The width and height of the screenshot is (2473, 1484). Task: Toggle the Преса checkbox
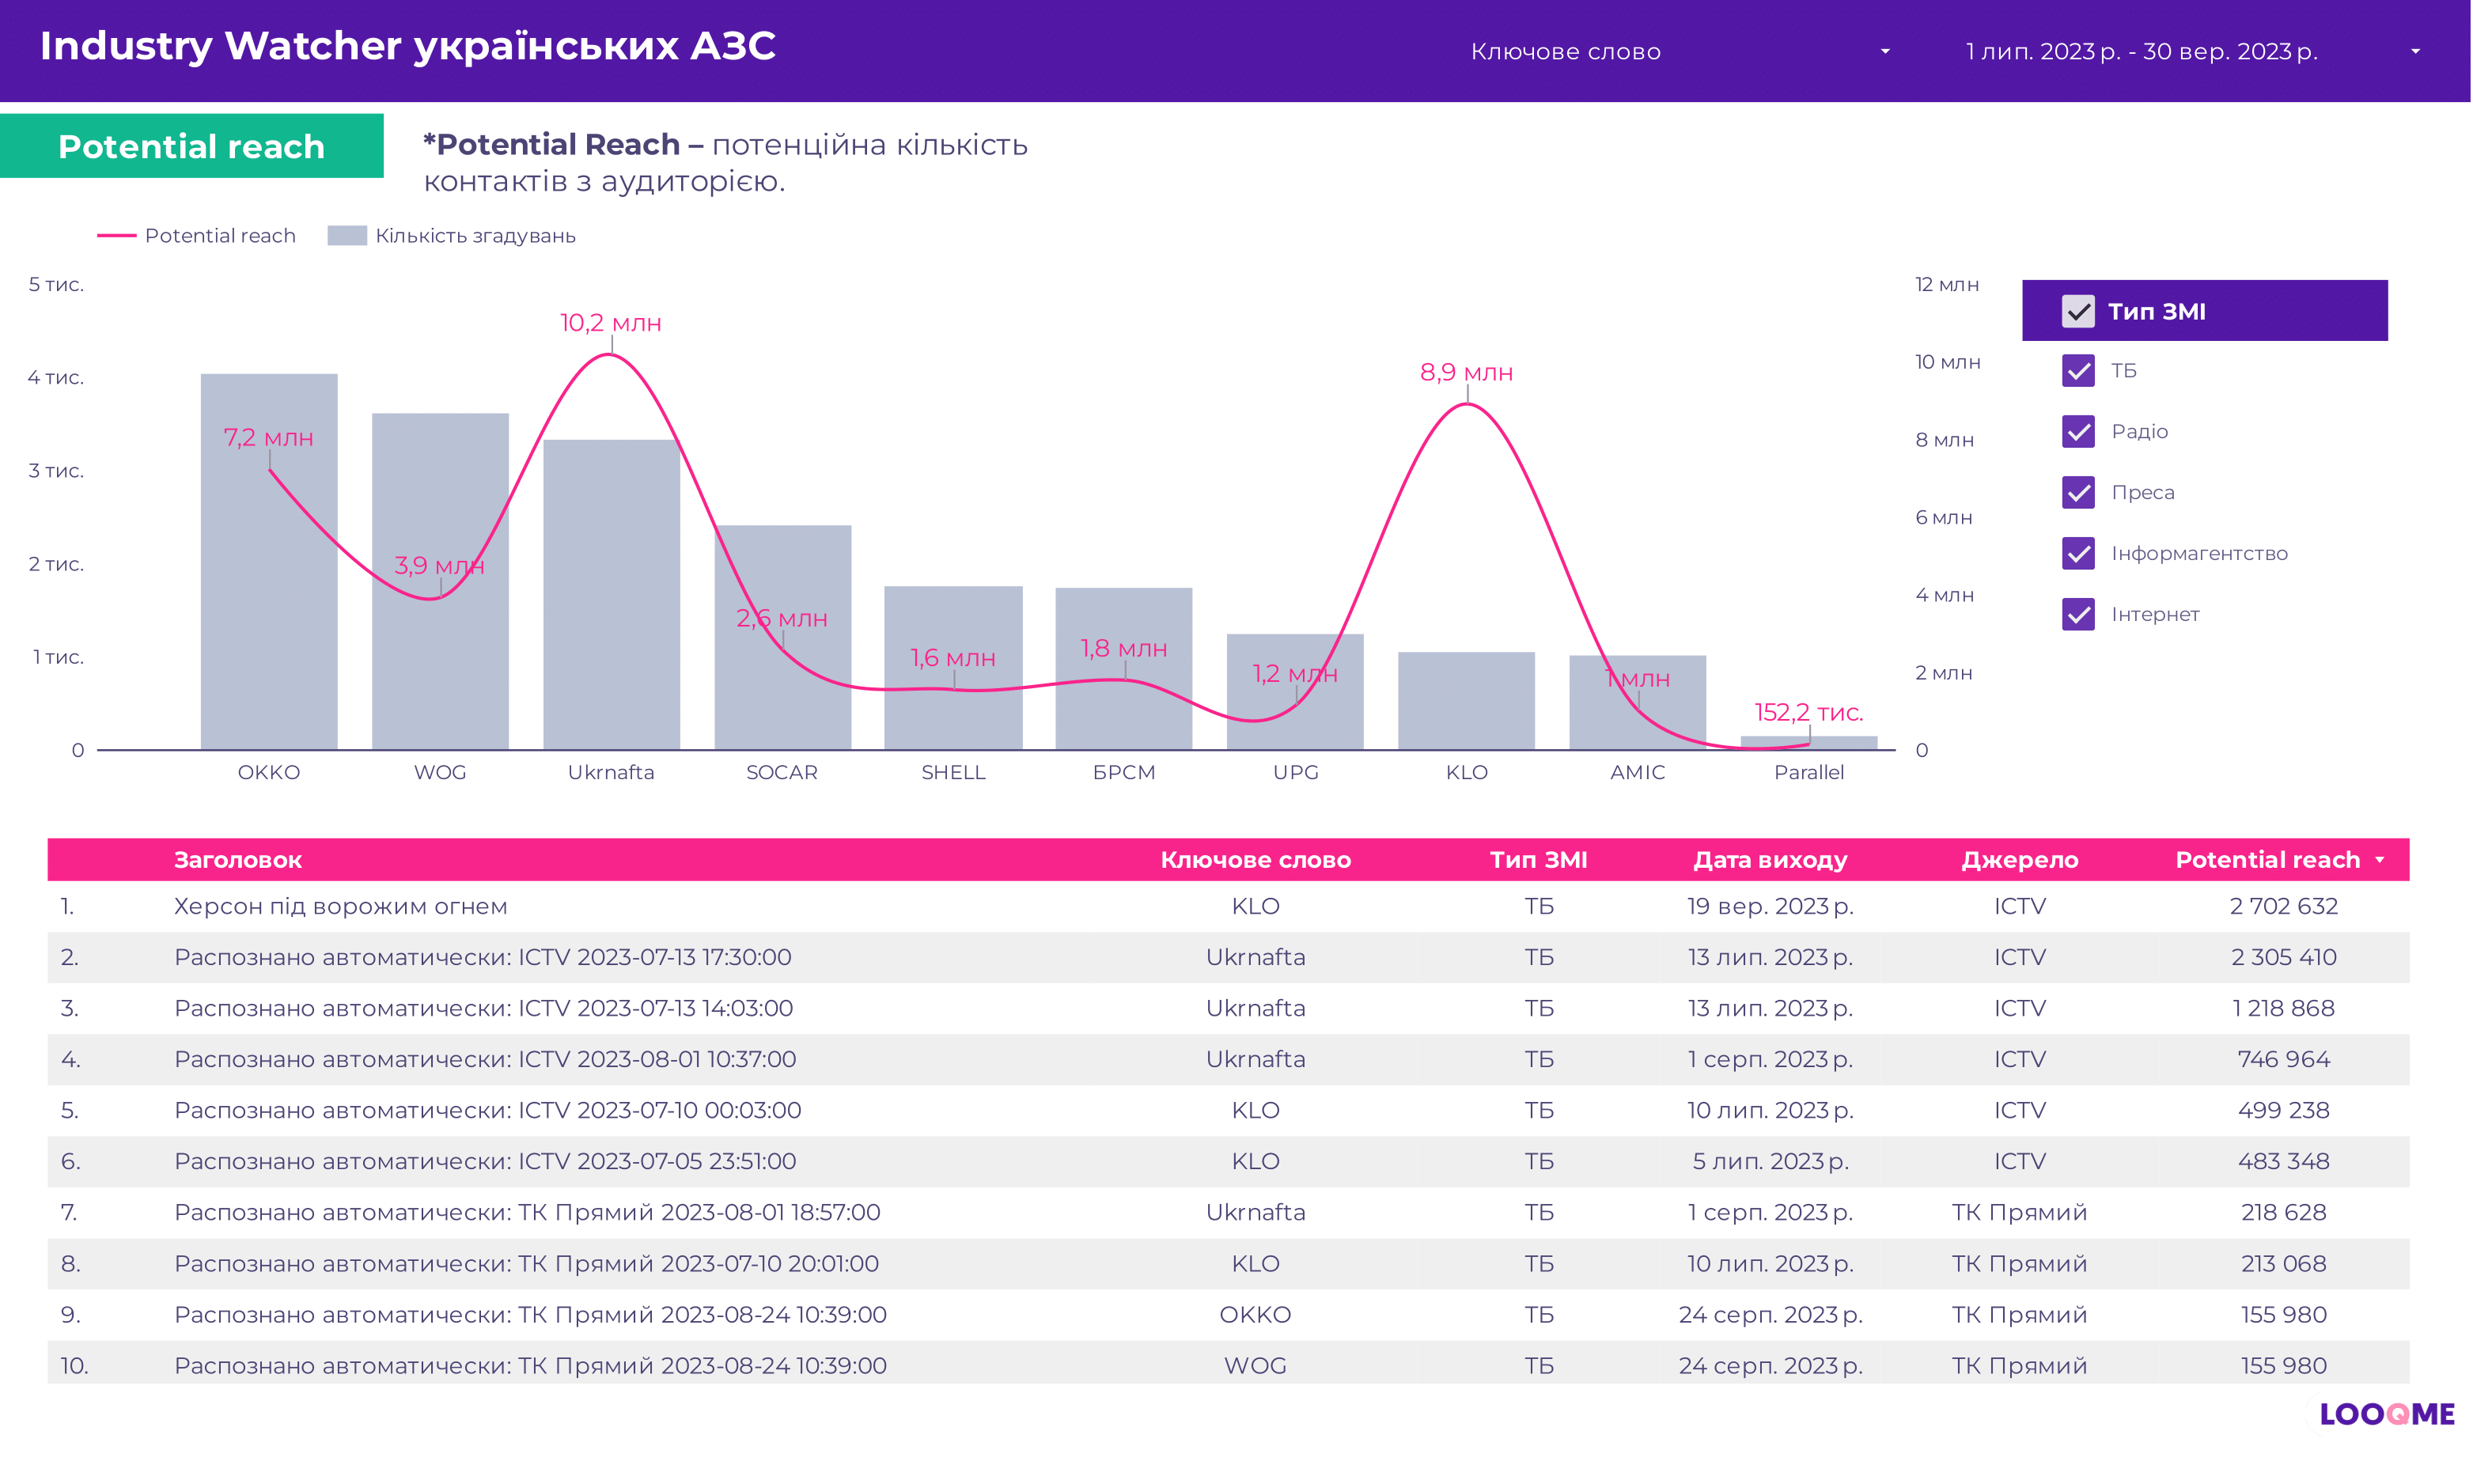click(2078, 492)
